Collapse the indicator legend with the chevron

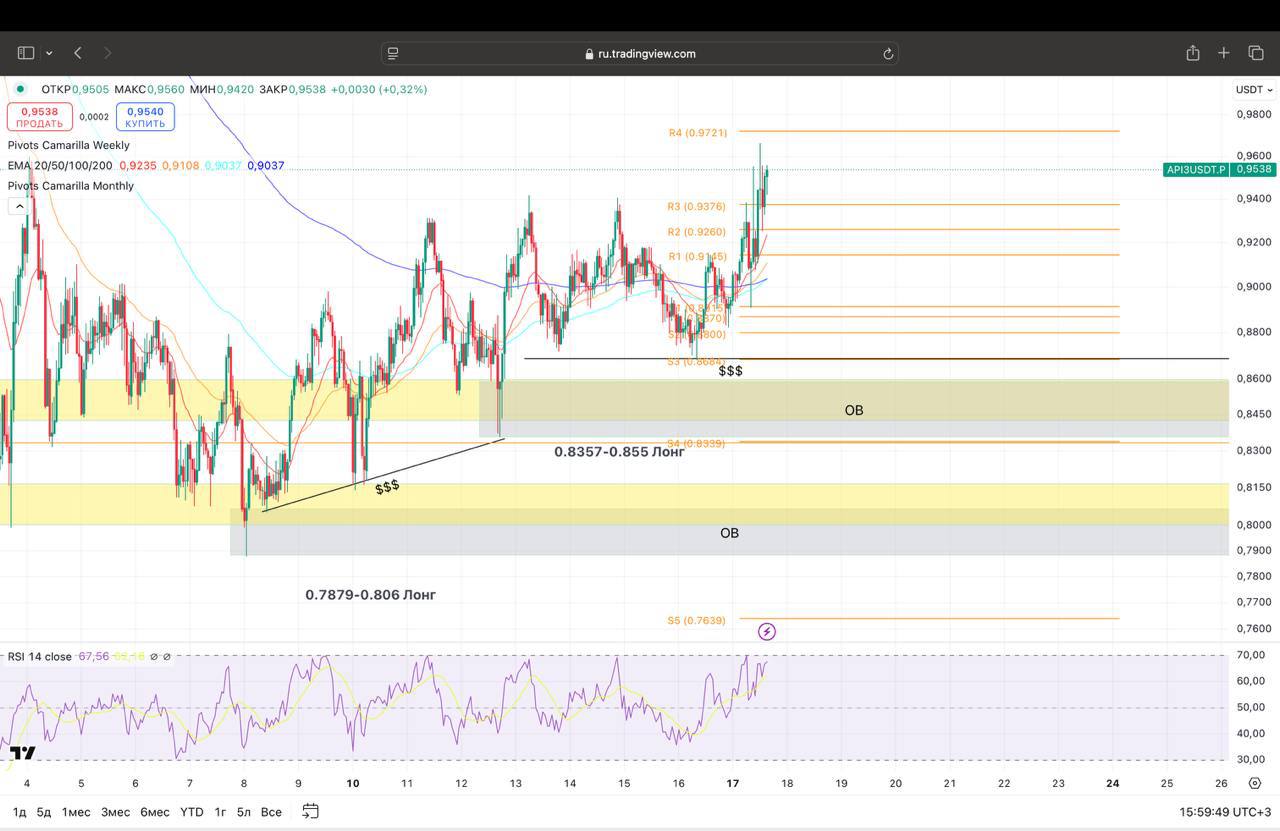point(18,206)
